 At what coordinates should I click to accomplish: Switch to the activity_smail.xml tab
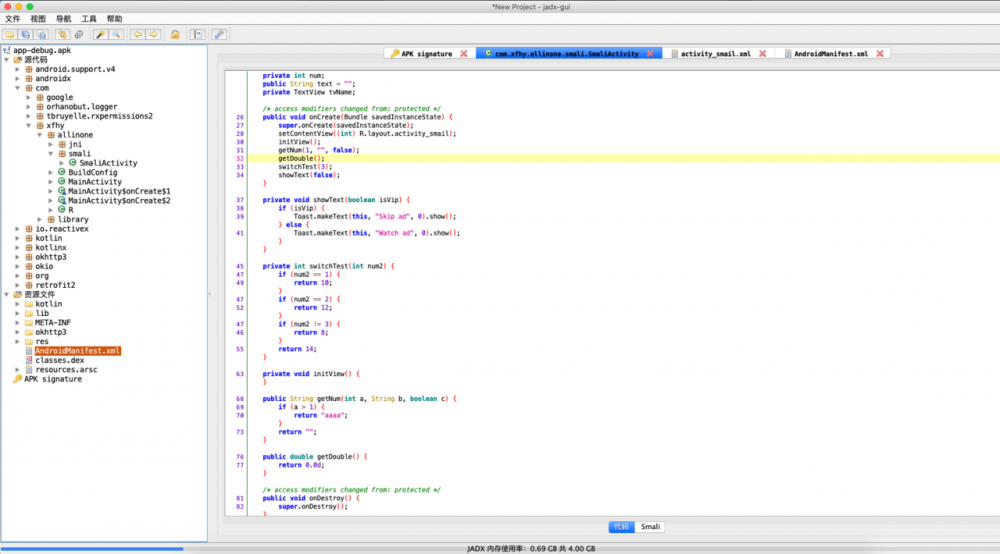(x=715, y=53)
